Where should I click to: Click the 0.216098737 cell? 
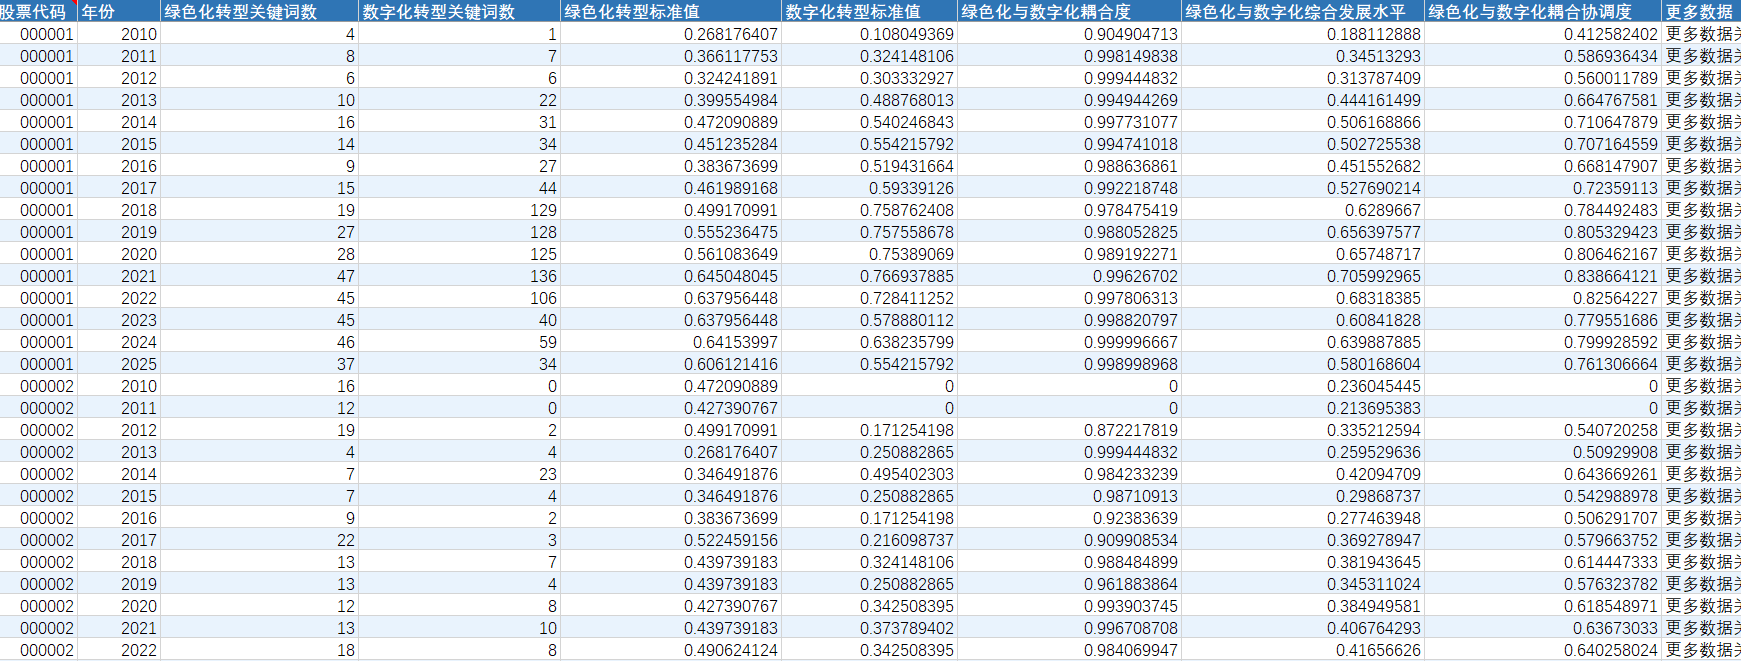(869, 540)
